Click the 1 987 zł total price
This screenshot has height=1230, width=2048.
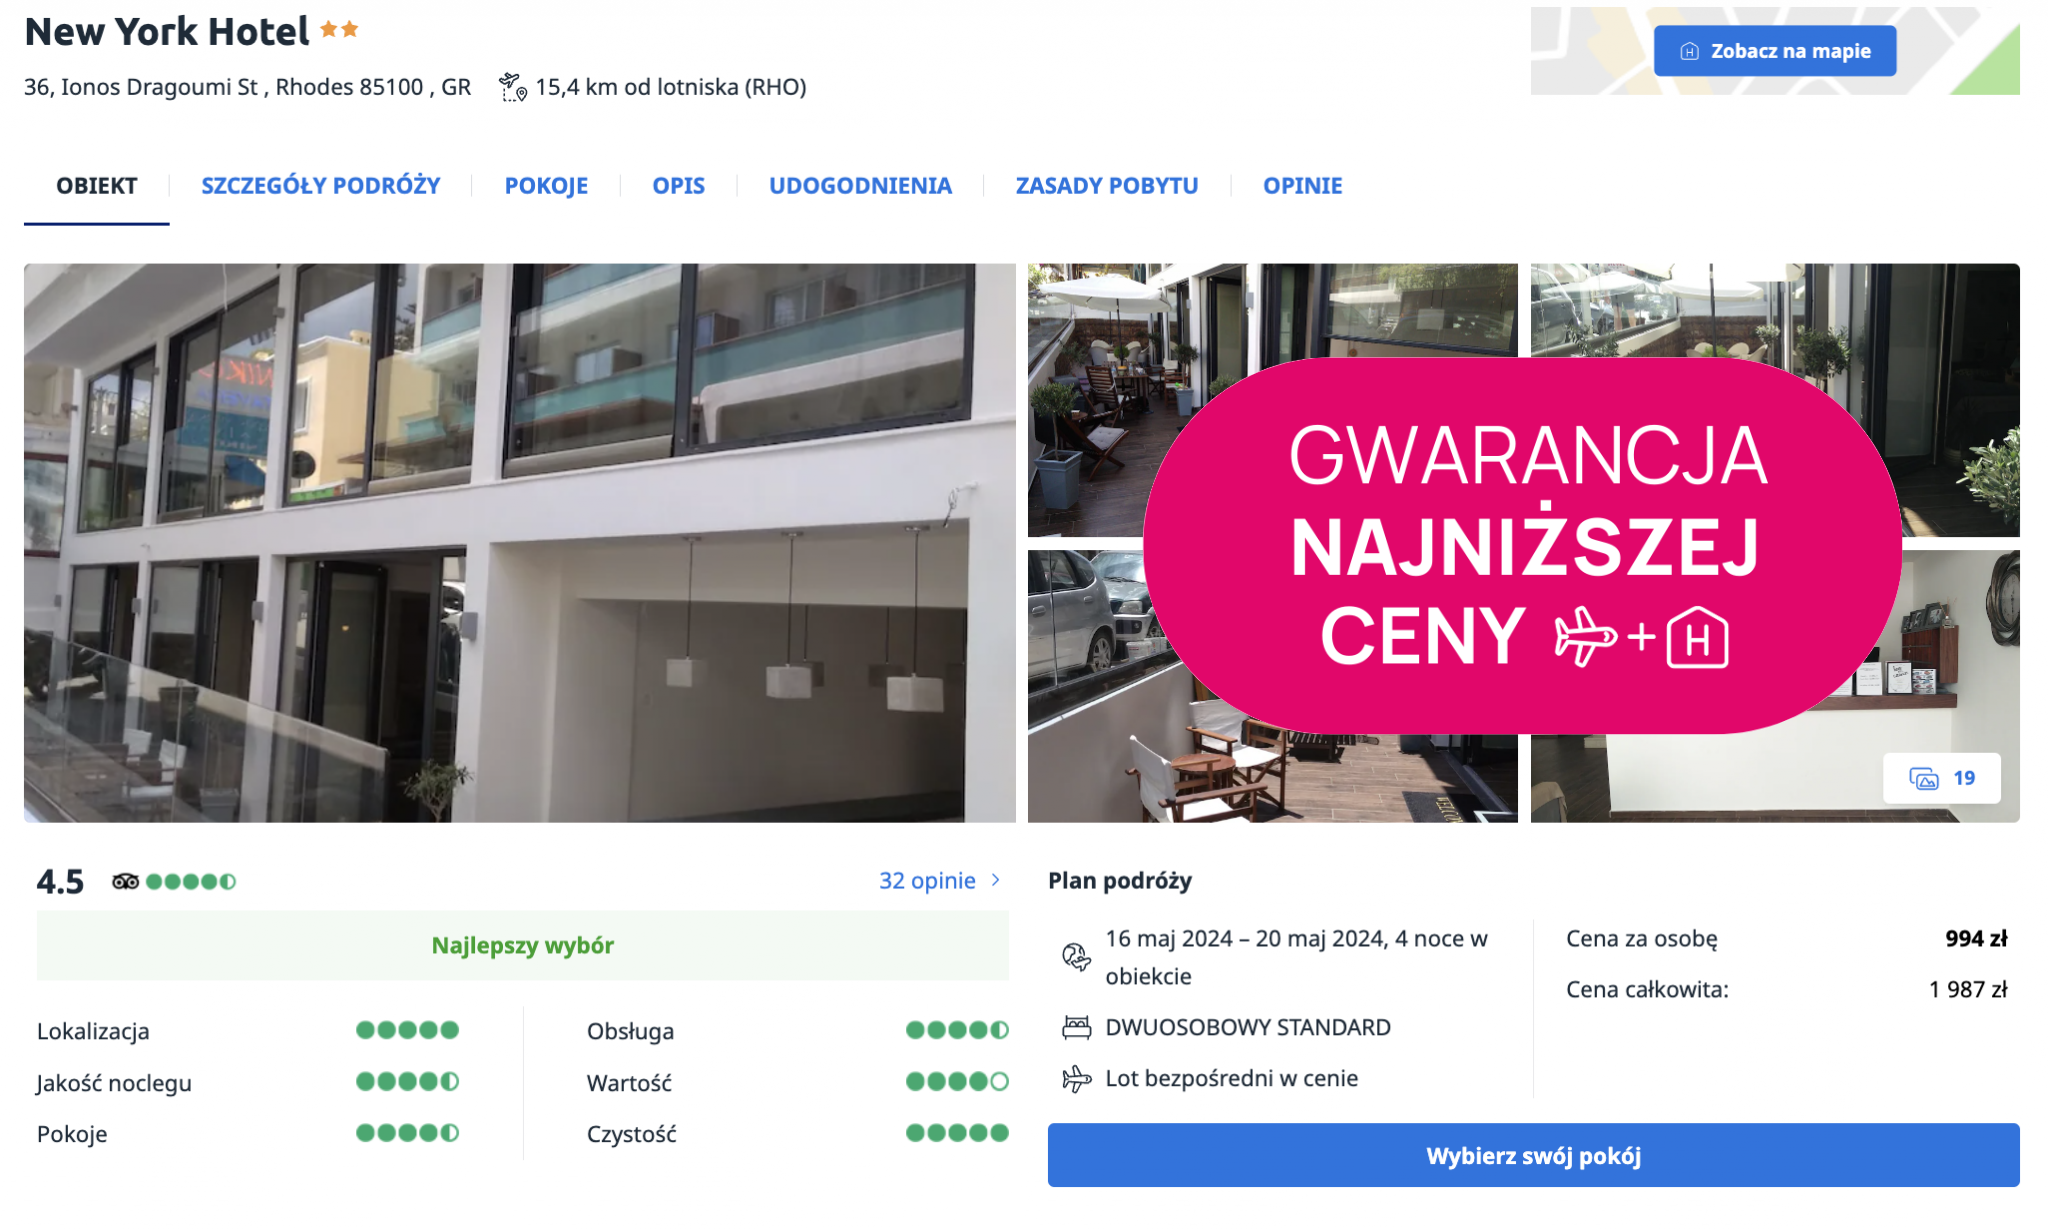(x=1968, y=989)
